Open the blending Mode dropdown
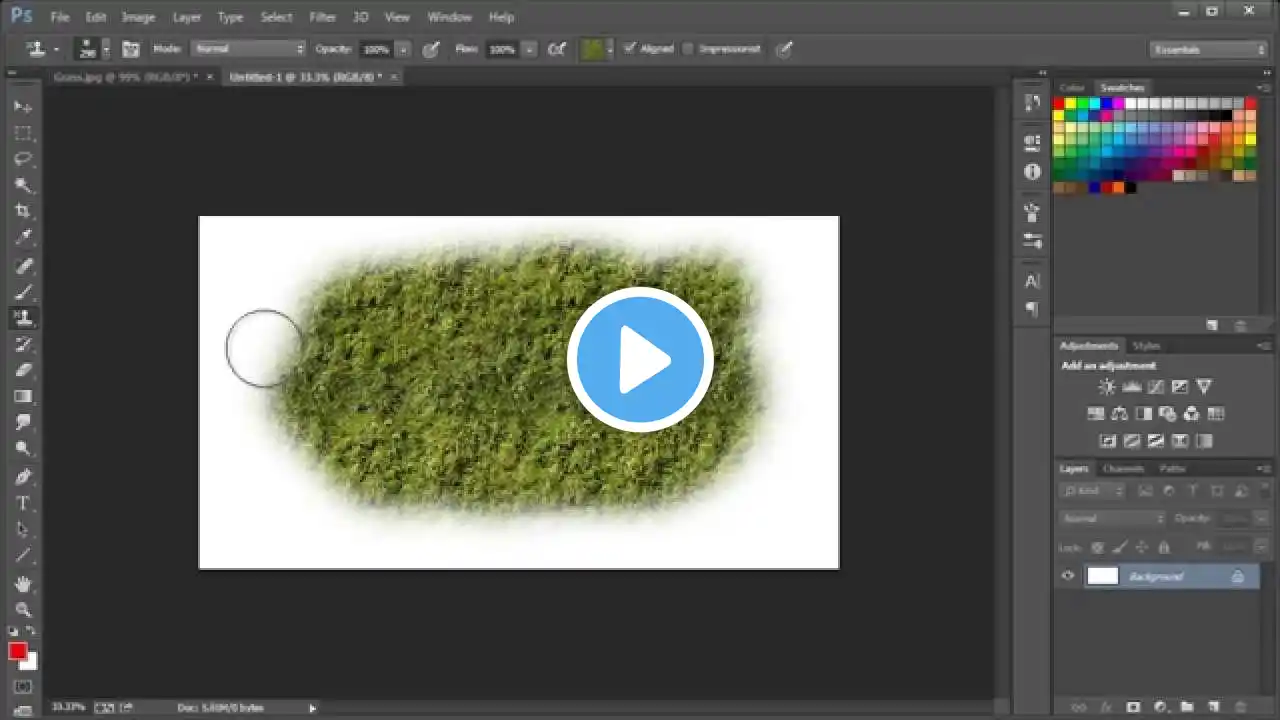The height and width of the screenshot is (720, 1280). [x=249, y=48]
